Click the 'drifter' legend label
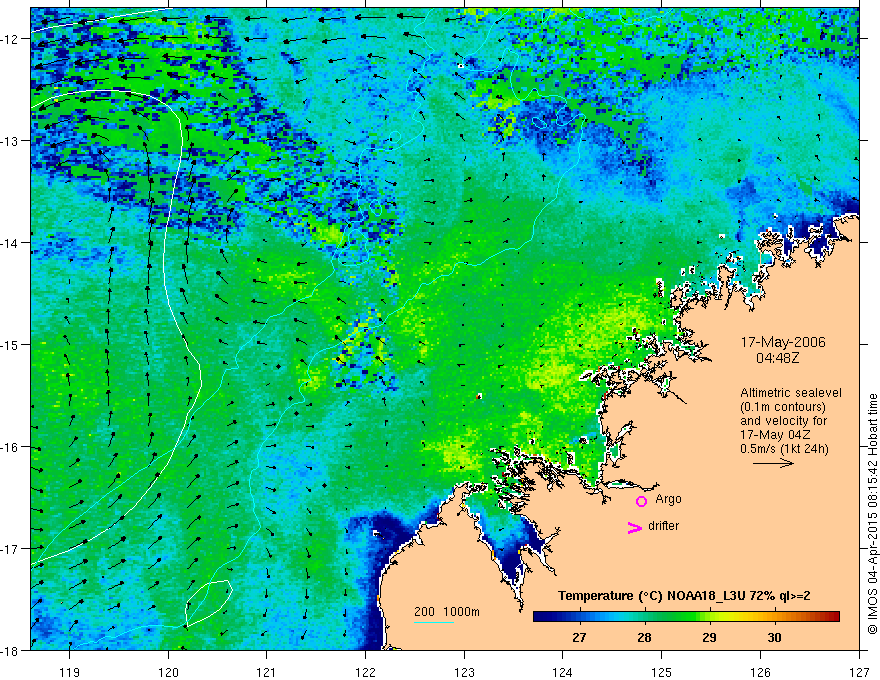 [663, 526]
